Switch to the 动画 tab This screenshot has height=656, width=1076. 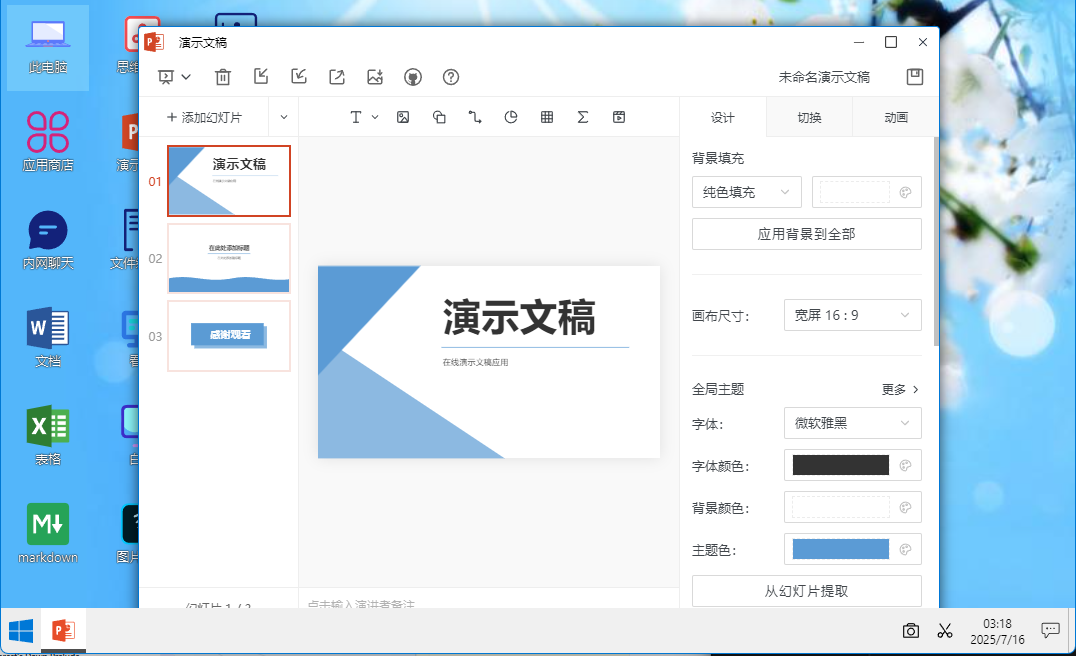[896, 117]
